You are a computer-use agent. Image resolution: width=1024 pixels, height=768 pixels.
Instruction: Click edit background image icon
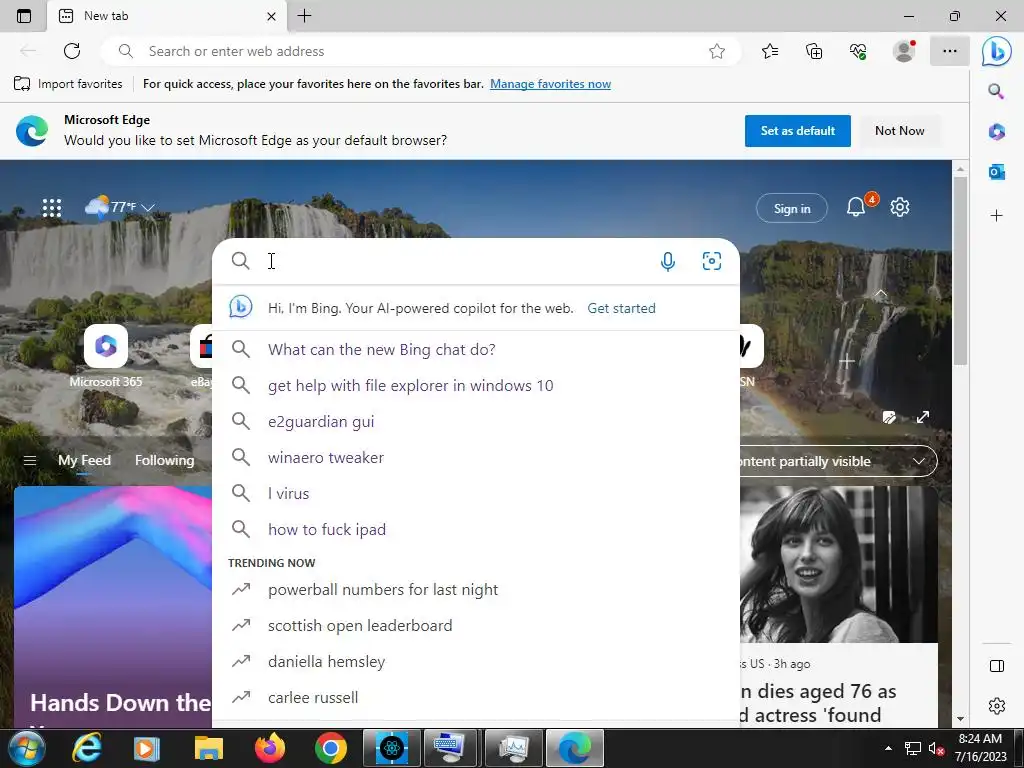click(889, 417)
